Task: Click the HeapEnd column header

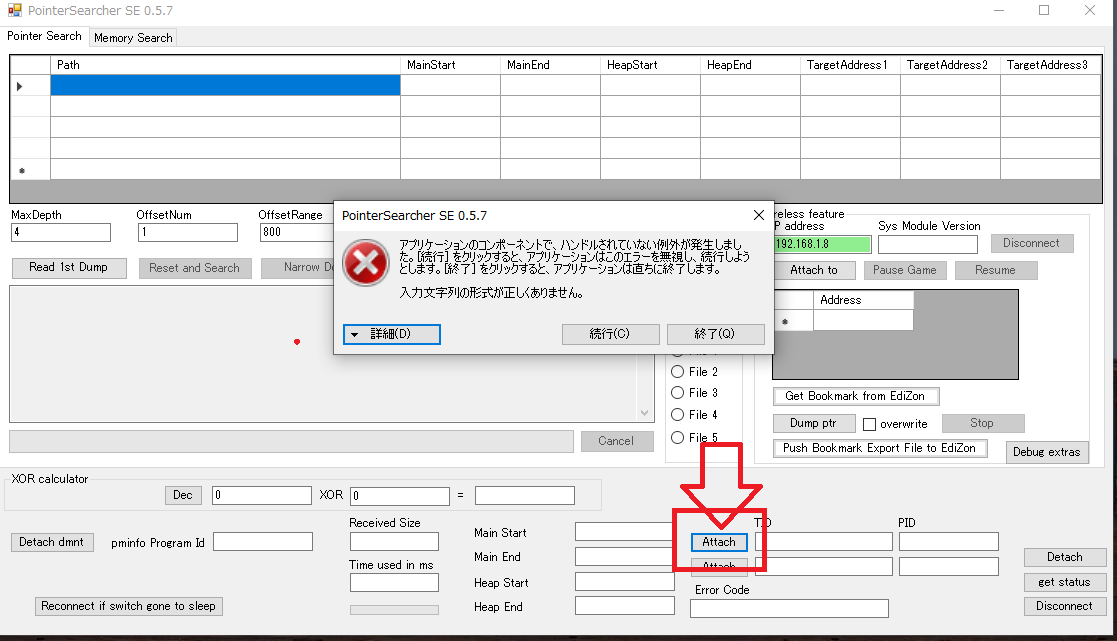Action: pyautogui.click(x=750, y=65)
